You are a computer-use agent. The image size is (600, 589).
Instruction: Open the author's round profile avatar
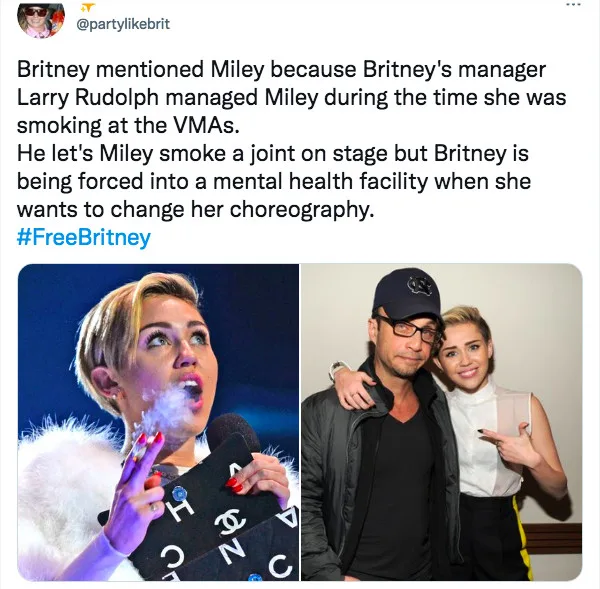pos(41,19)
